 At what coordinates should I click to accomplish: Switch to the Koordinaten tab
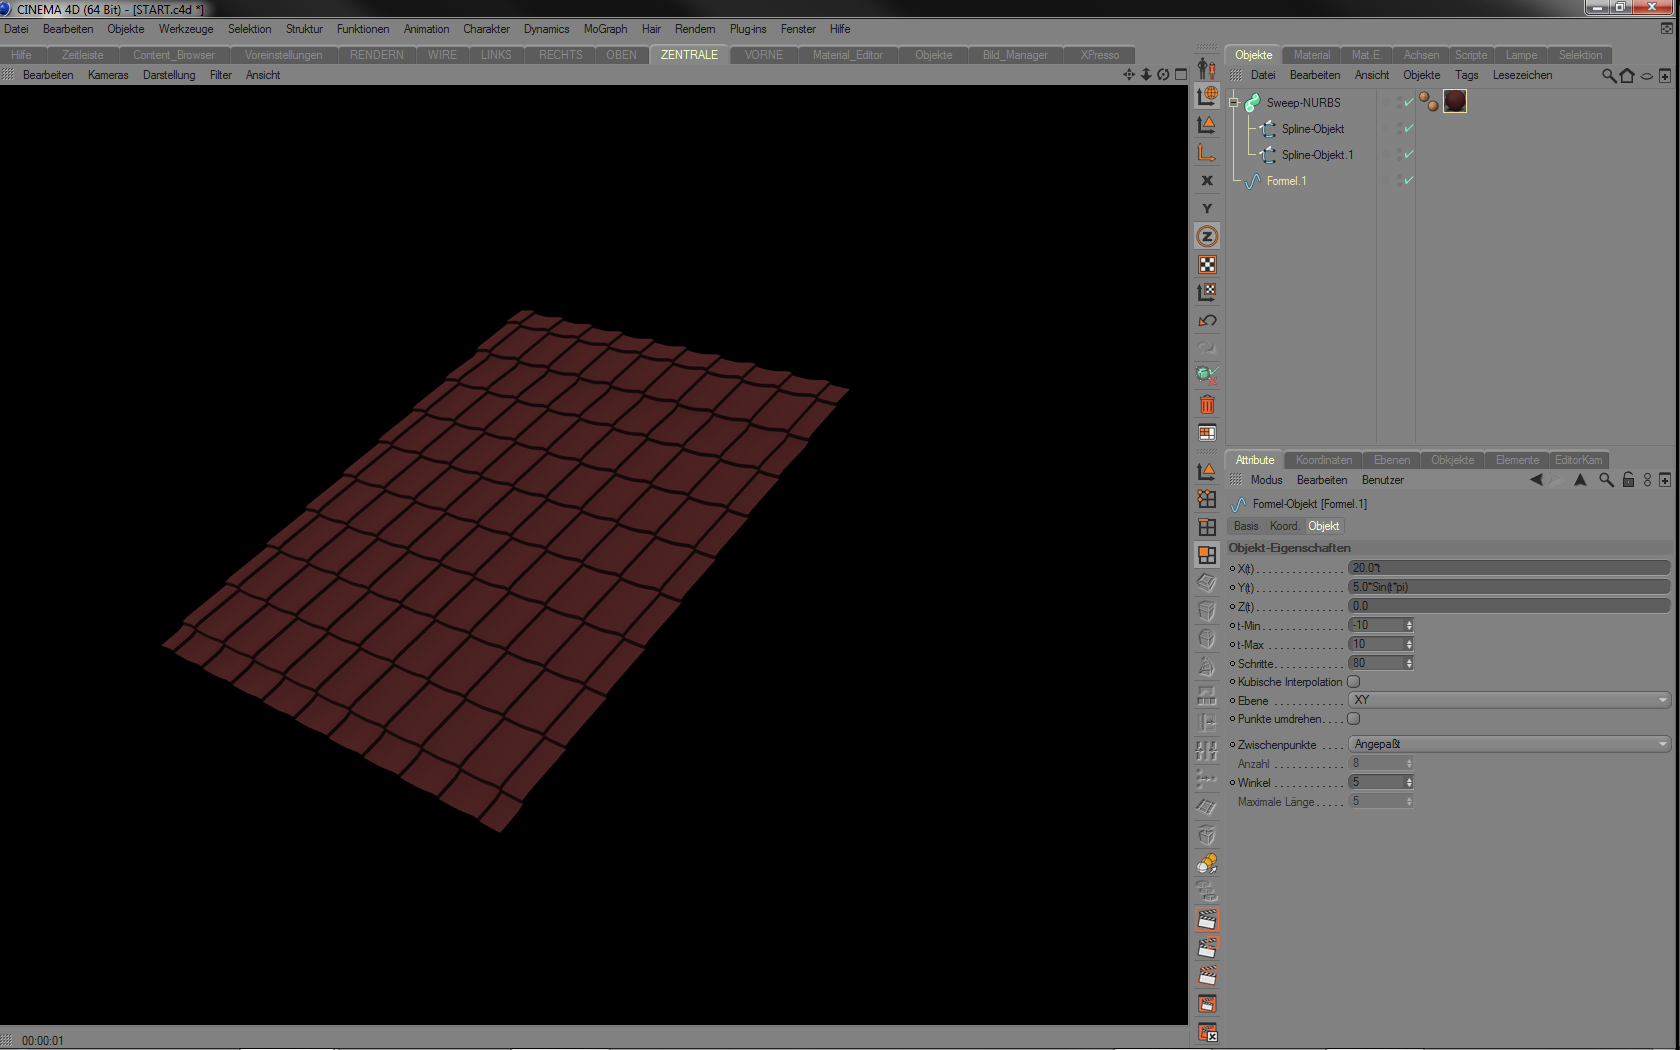1323,460
